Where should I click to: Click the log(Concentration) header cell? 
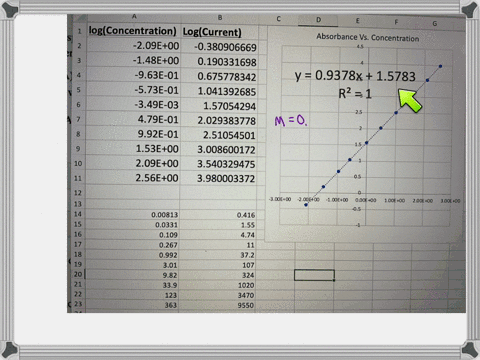coord(133,31)
